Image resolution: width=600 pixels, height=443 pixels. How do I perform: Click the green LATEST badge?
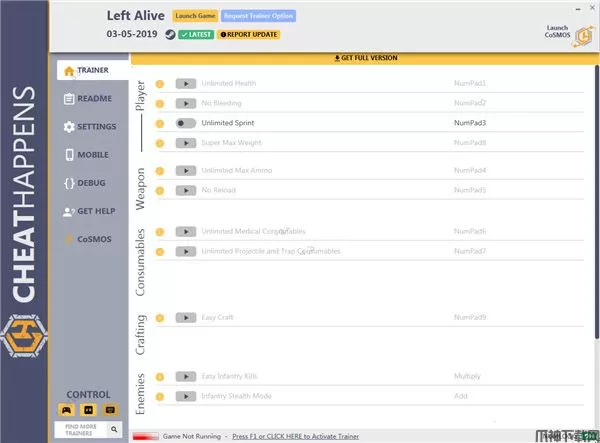tap(196, 34)
